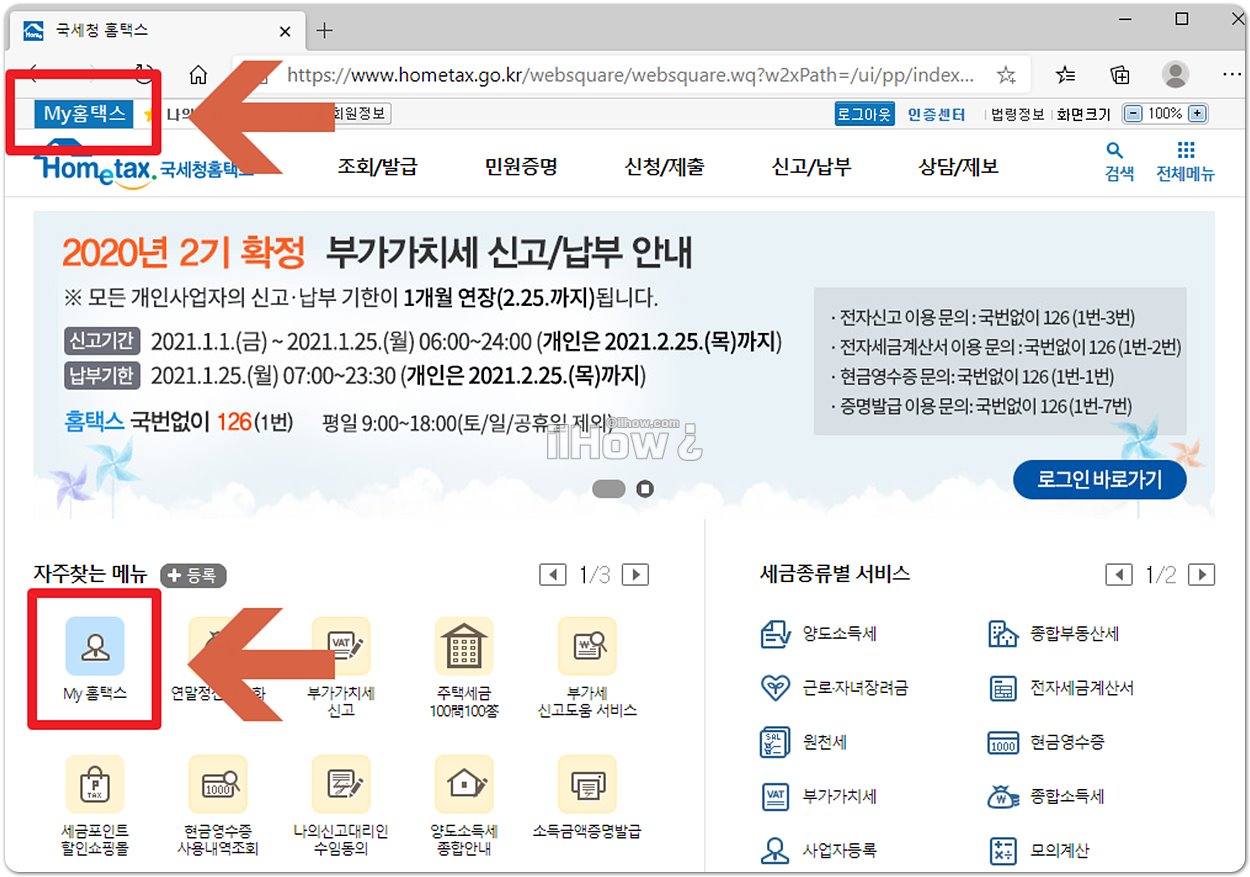Select first banner slide indicator
1250x877 pixels.
tap(609, 489)
